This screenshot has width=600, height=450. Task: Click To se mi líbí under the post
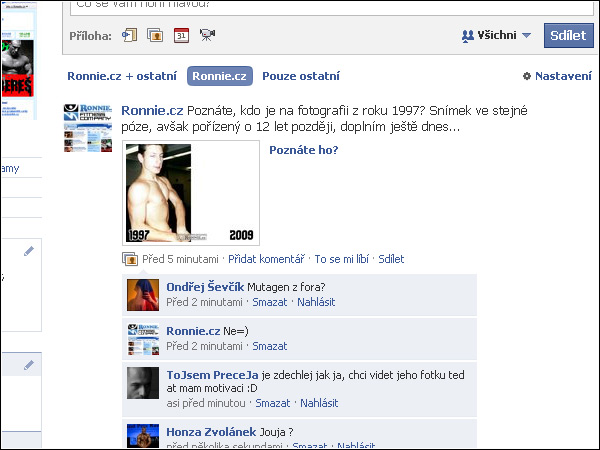pyautogui.click(x=341, y=259)
